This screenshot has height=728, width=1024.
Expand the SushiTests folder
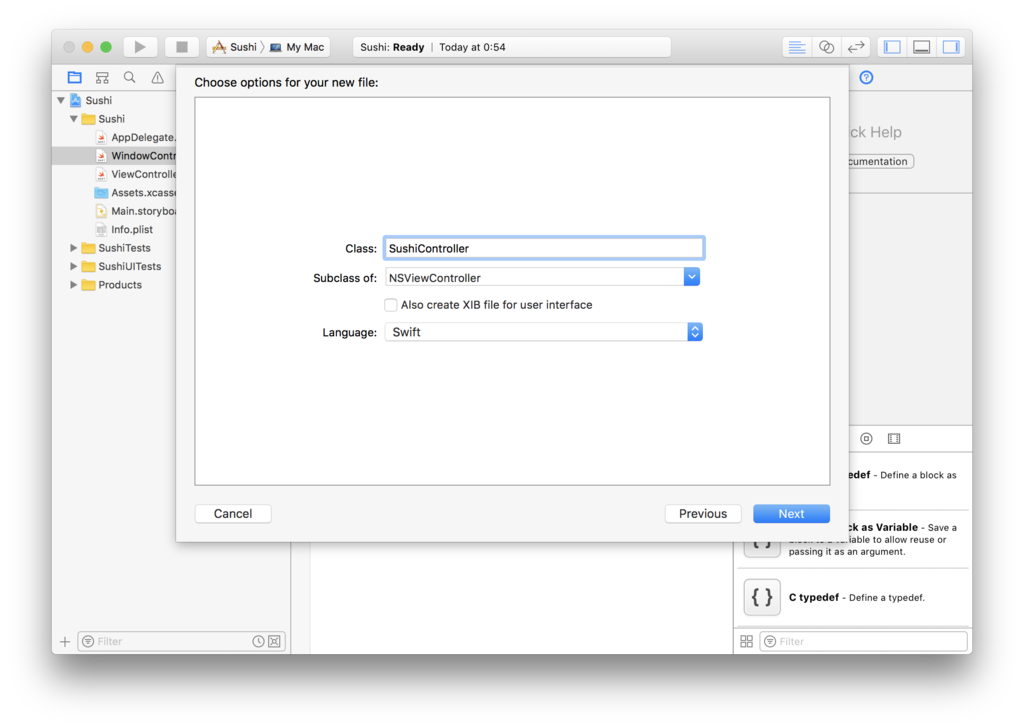coord(74,248)
